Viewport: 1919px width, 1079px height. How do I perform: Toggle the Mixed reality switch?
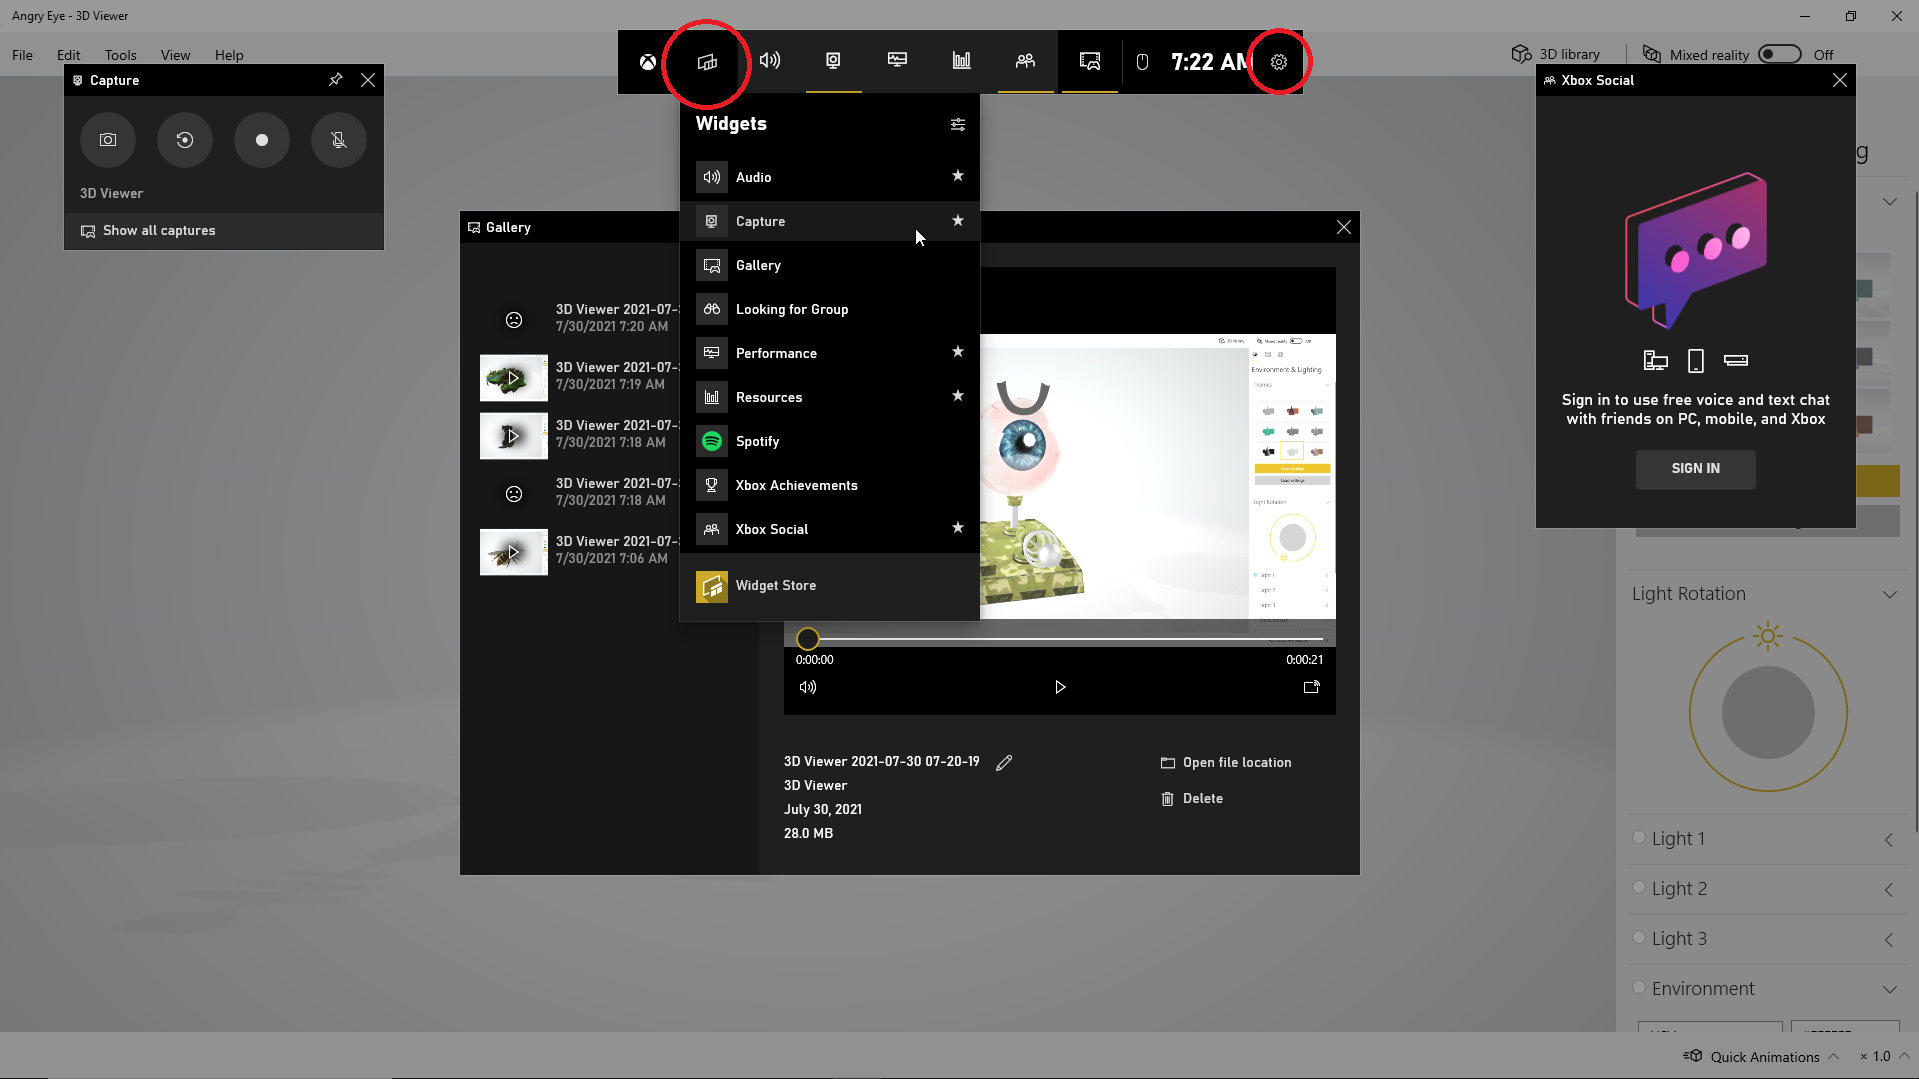point(1780,54)
